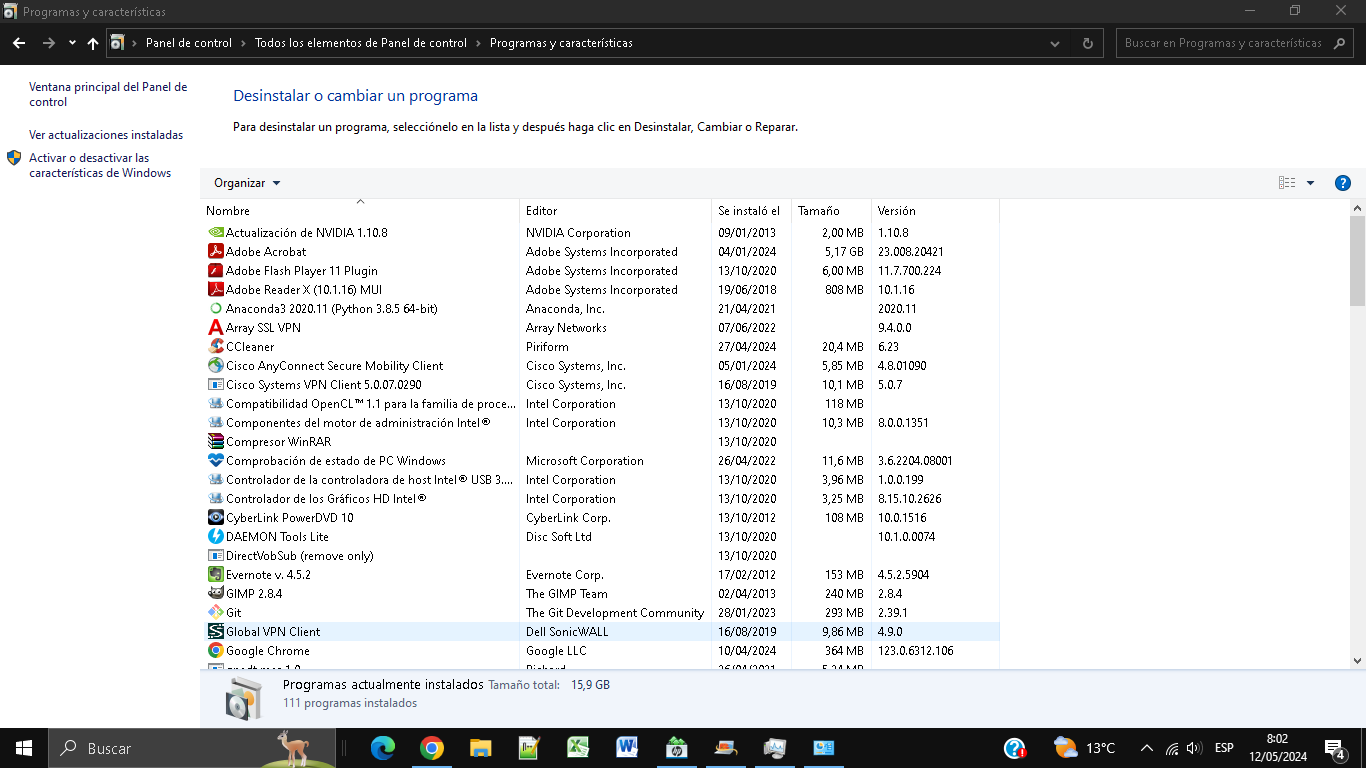
Task: Show hidden system tray icons
Action: 1146,748
